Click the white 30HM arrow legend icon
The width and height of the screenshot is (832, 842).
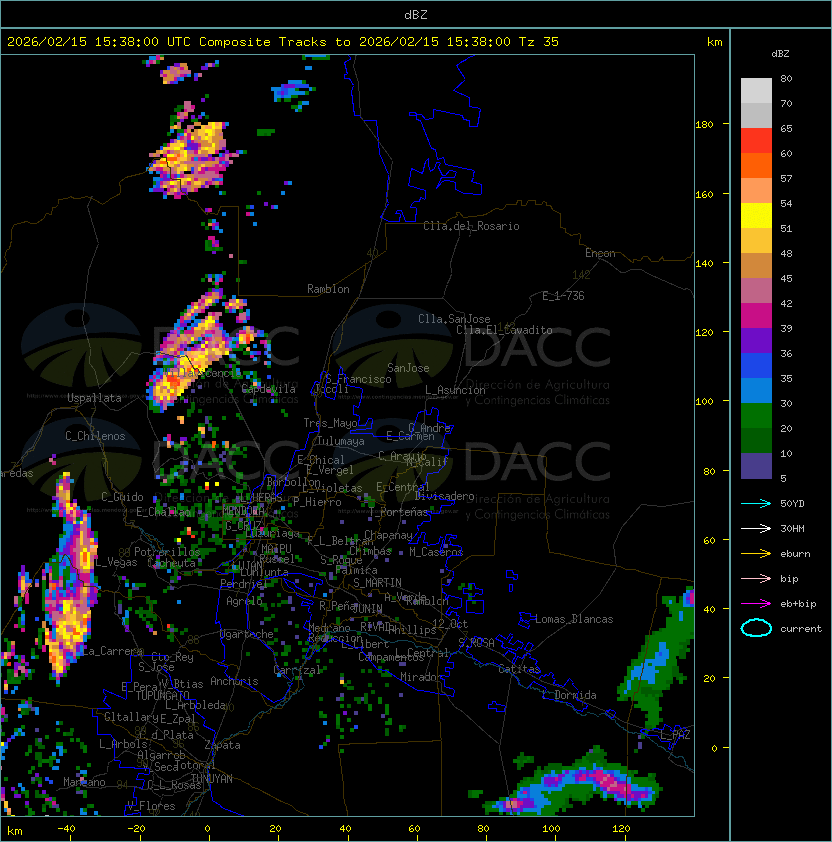click(756, 528)
